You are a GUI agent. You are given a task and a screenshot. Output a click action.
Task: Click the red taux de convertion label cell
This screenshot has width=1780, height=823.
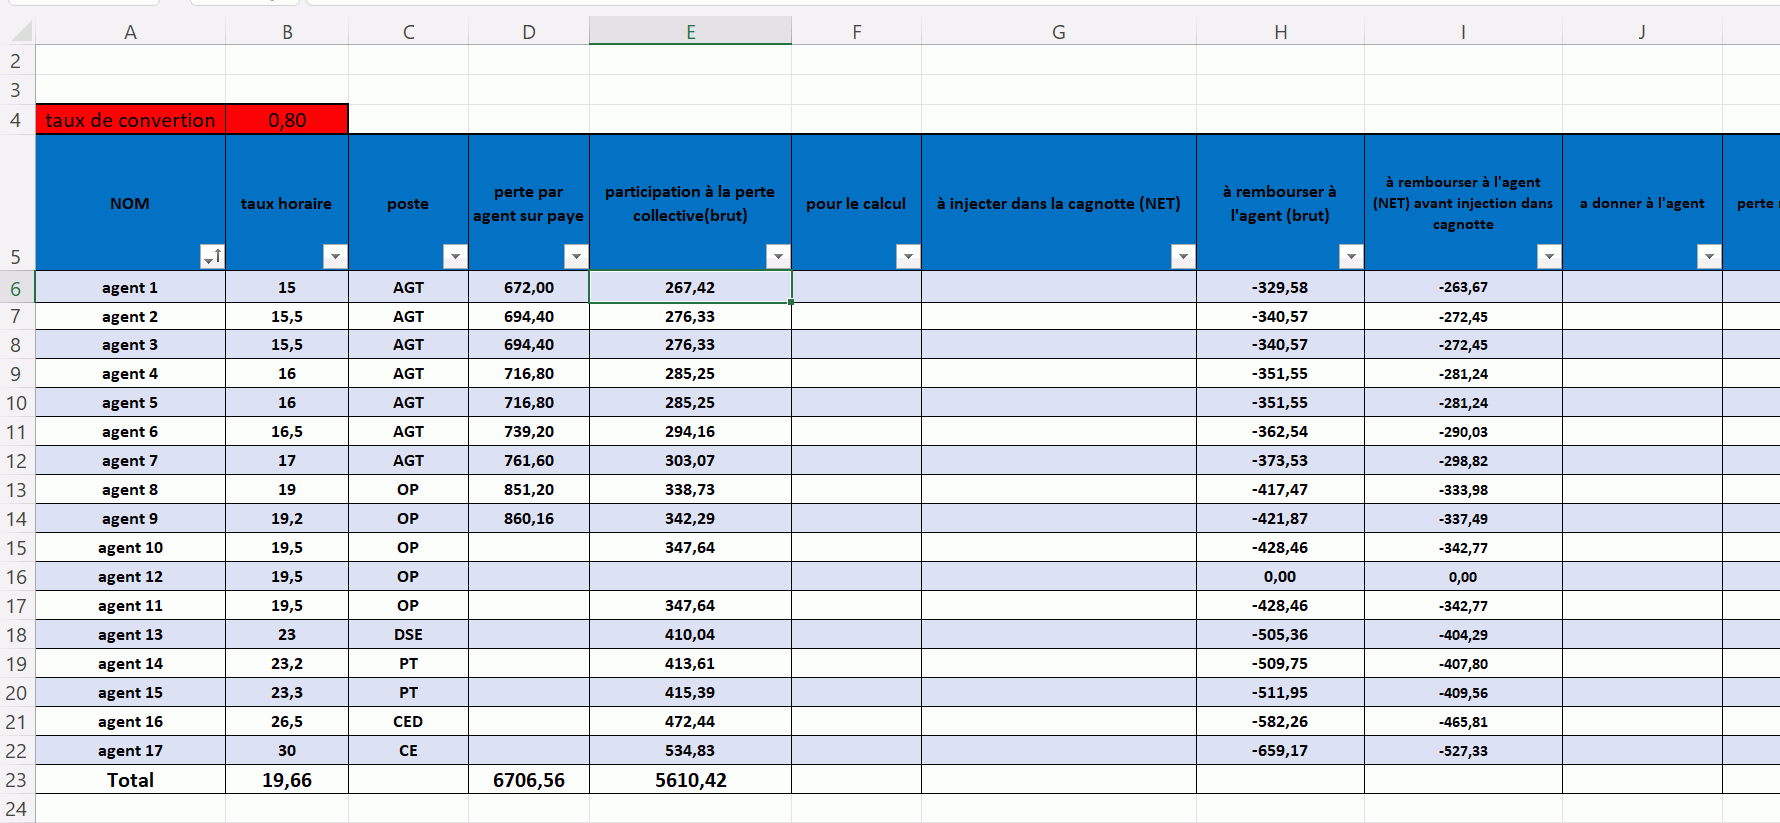(x=130, y=120)
